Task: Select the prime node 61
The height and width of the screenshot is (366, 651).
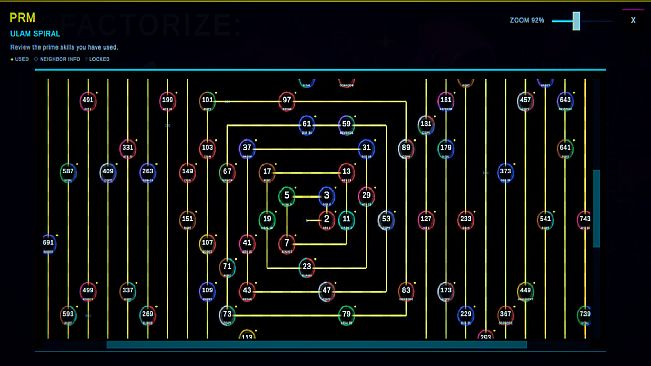Action: tap(306, 125)
